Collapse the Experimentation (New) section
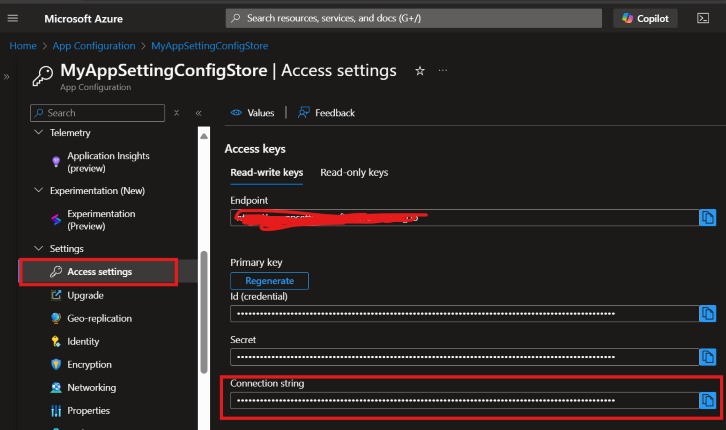 click(39, 190)
